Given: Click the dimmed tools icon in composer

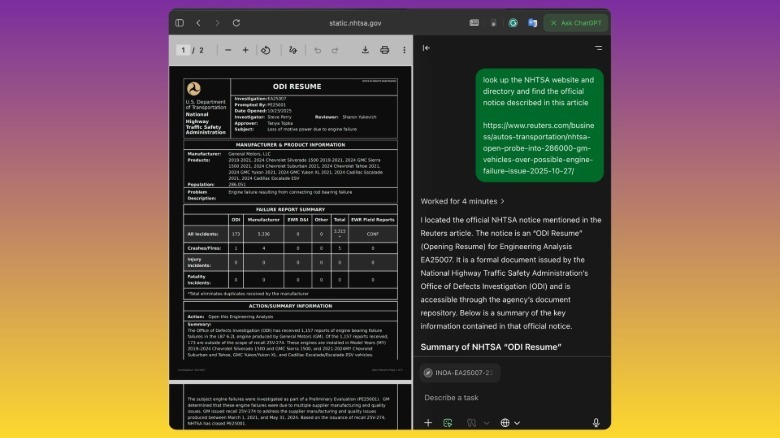Looking at the screenshot, I should click(471, 423).
